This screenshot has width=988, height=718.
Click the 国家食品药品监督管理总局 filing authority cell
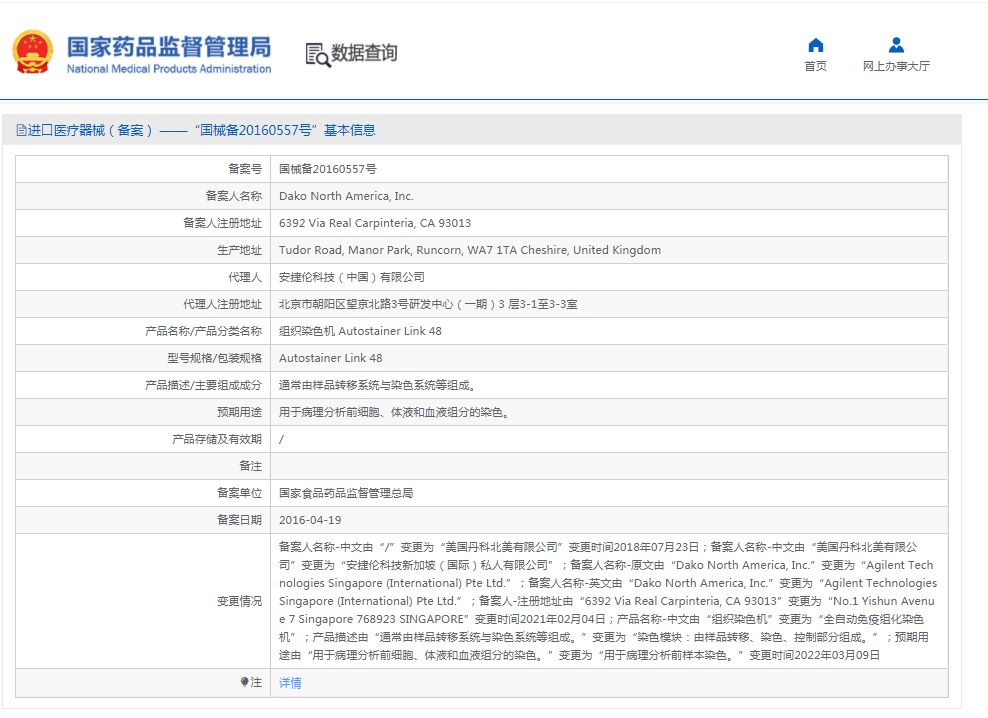[345, 493]
